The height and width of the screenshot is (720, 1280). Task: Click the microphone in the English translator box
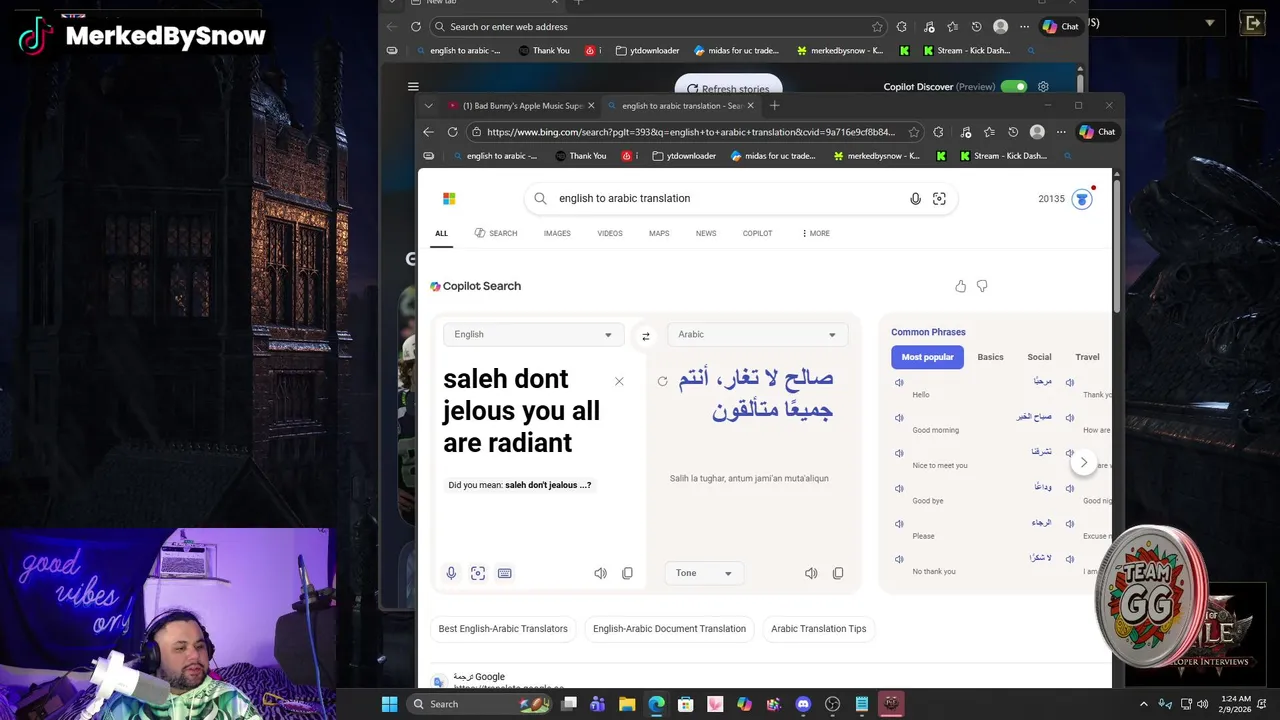[451, 573]
